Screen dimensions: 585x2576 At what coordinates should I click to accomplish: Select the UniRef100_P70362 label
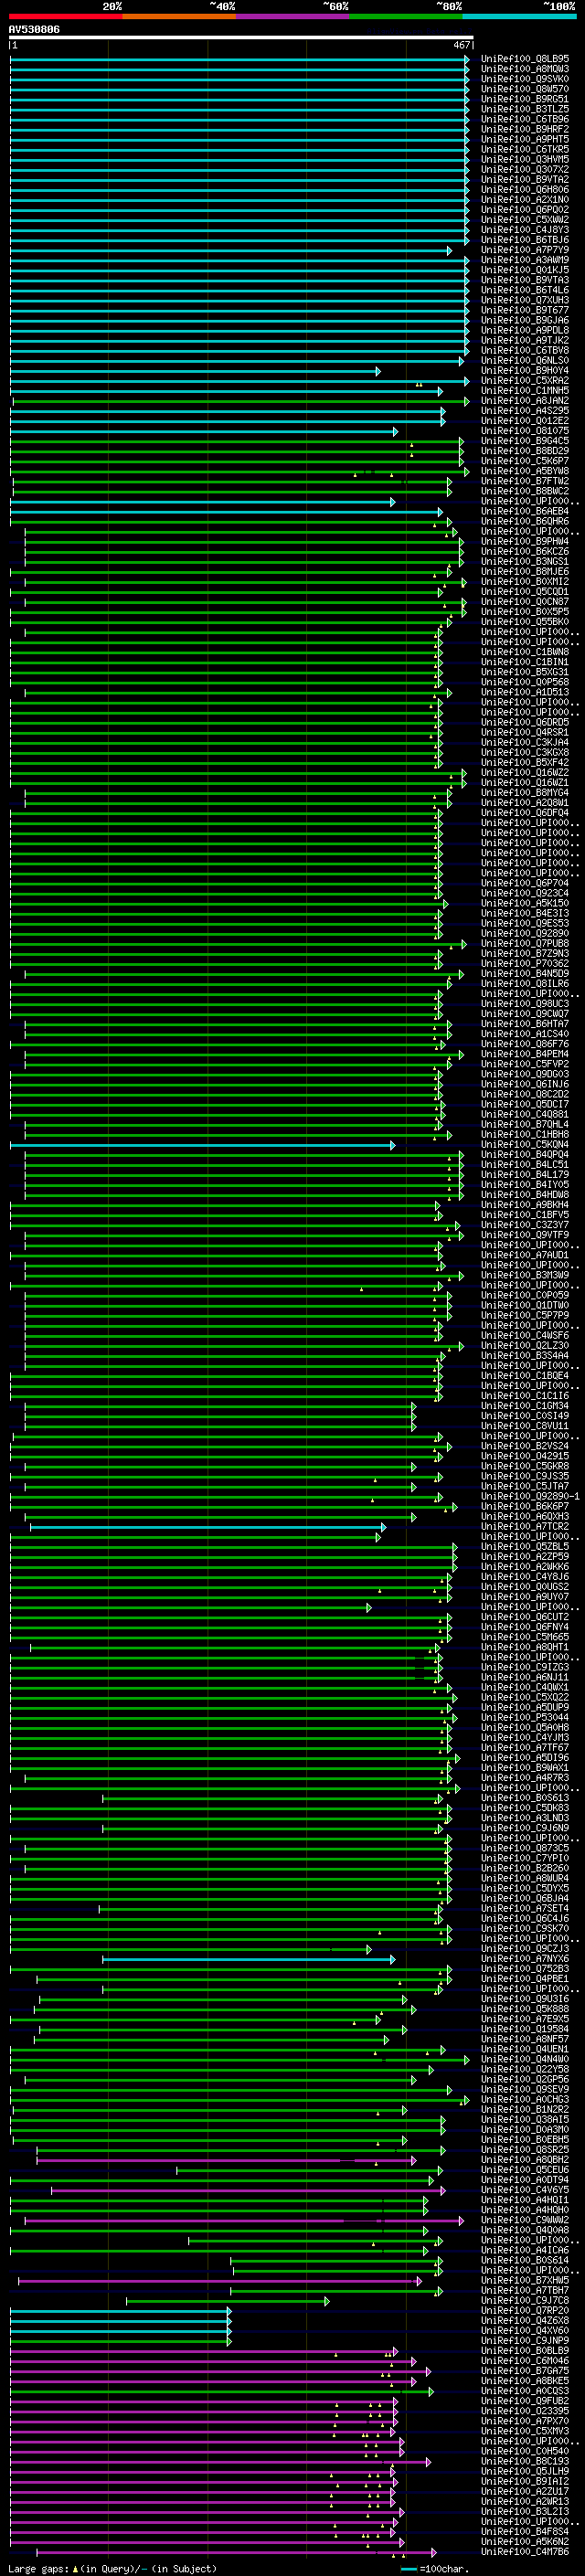click(525, 964)
